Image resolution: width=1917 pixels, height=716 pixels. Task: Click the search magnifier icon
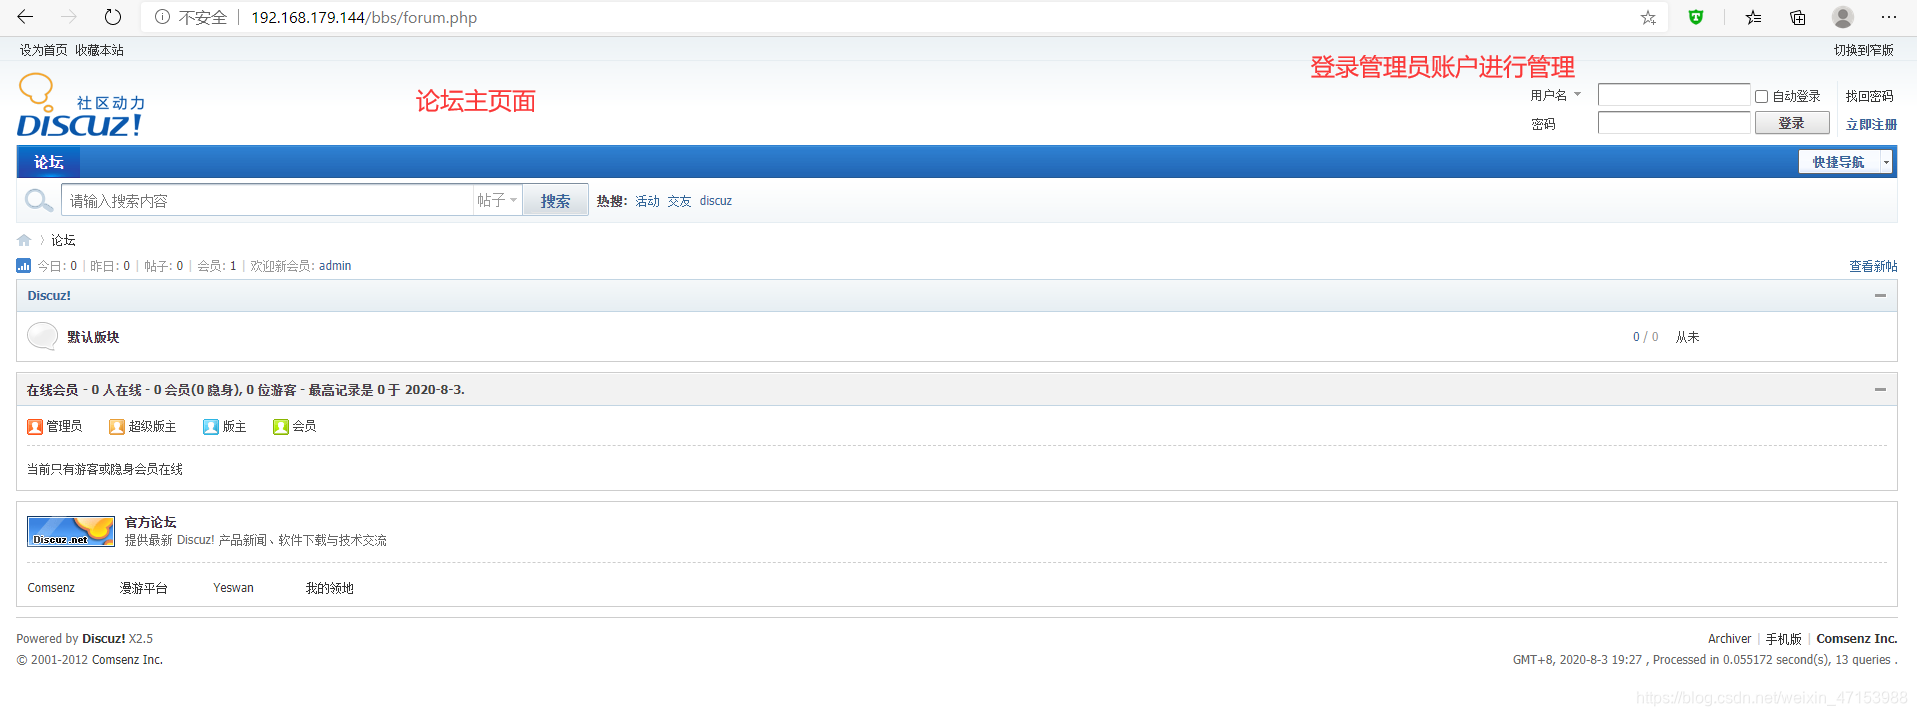[38, 200]
